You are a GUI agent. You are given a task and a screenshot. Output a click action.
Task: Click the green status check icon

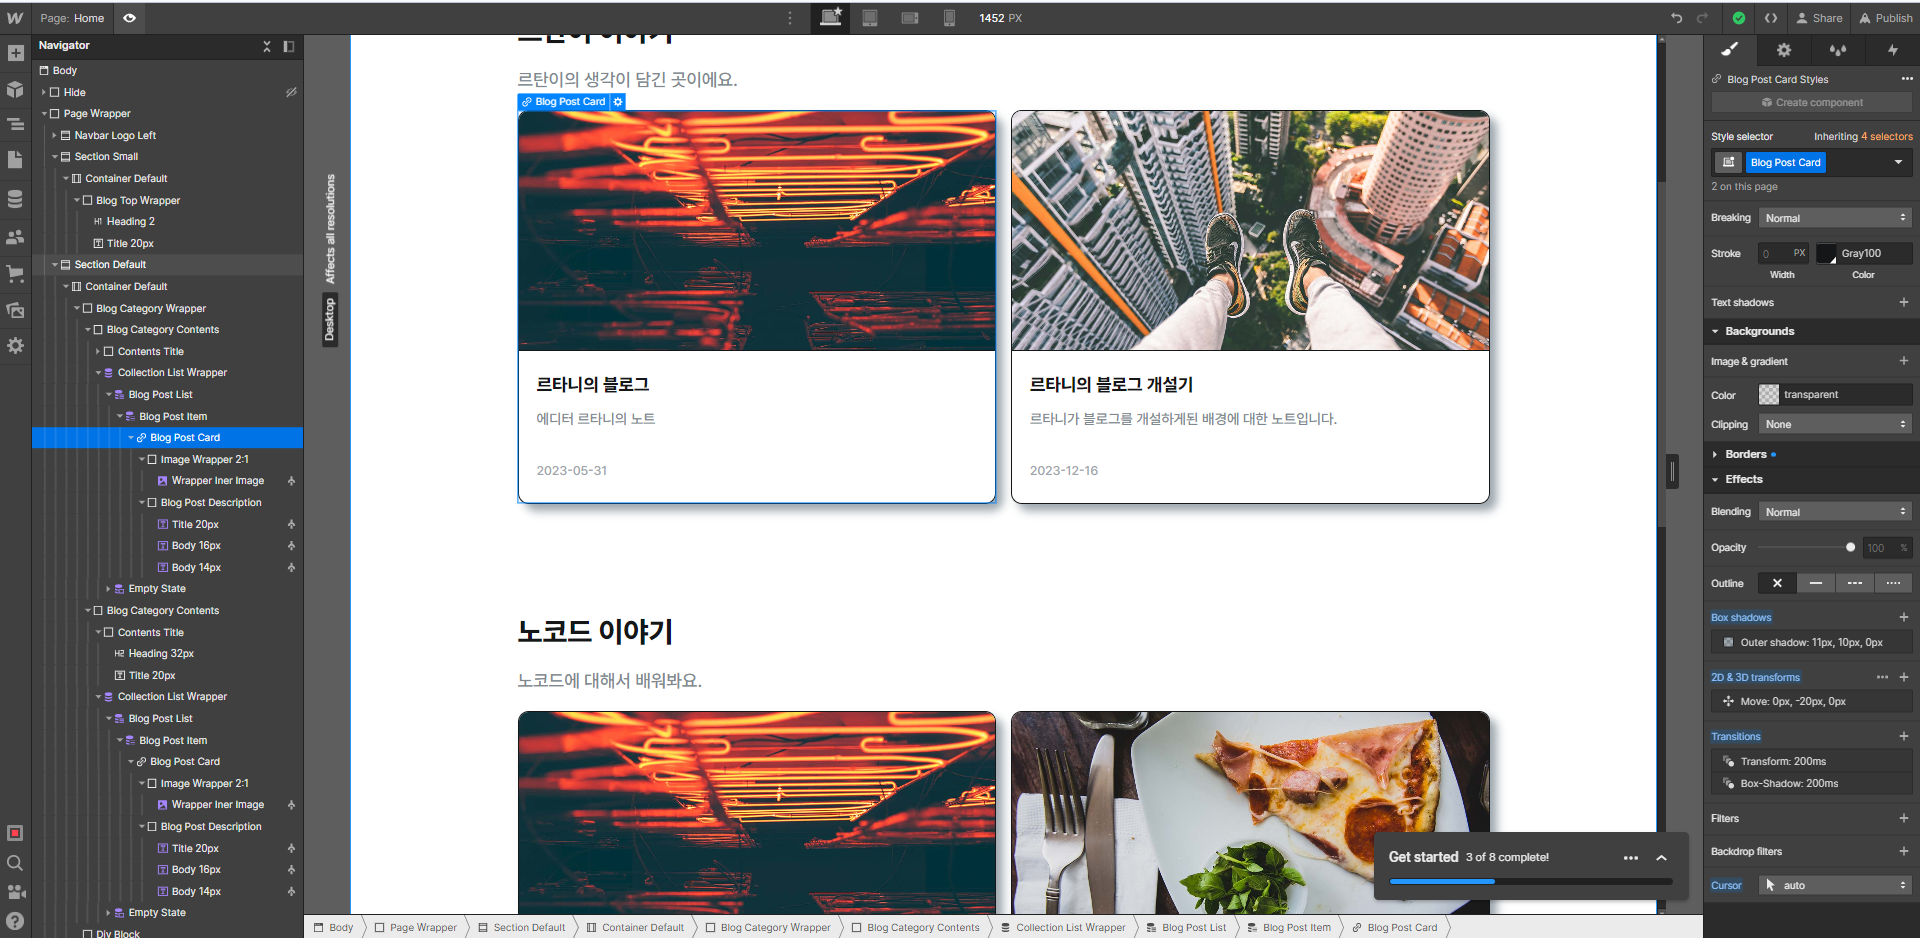[x=1739, y=18]
